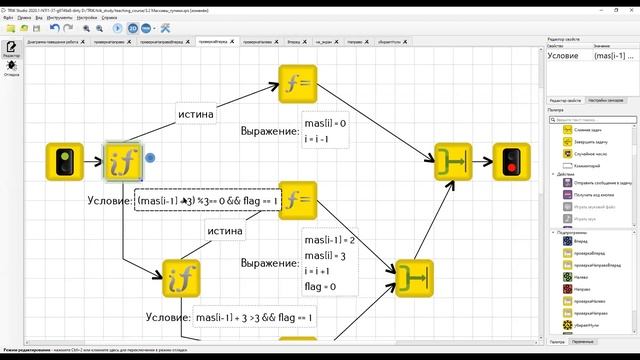Run the program with the play icon

coord(117,28)
